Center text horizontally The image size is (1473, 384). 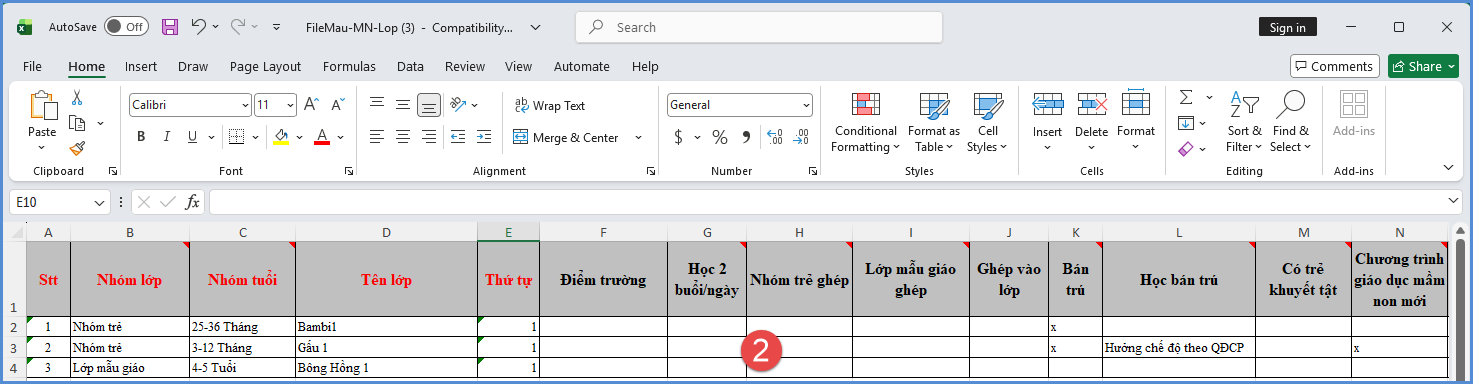(x=403, y=137)
